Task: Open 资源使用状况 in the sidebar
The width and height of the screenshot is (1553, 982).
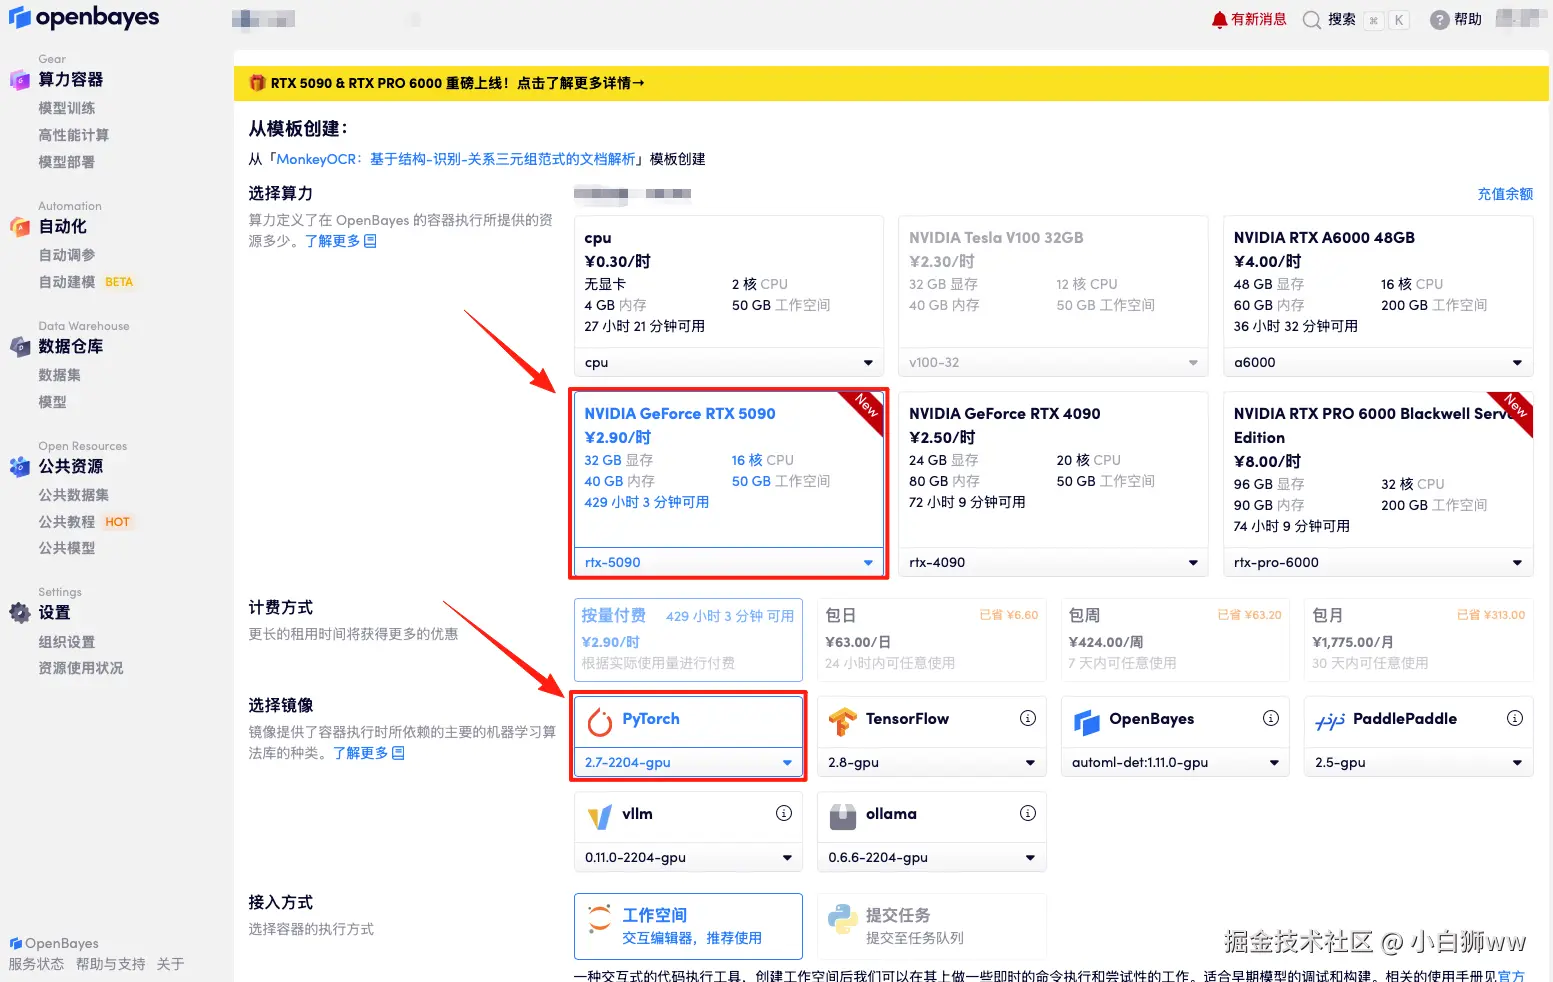Action: [x=81, y=668]
